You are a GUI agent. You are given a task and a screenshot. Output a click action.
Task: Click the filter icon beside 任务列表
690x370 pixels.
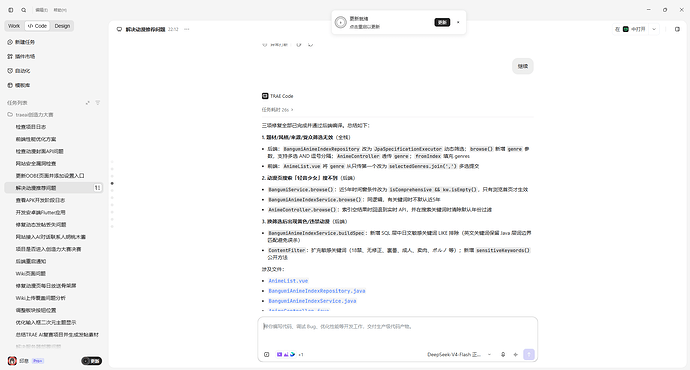pos(98,103)
